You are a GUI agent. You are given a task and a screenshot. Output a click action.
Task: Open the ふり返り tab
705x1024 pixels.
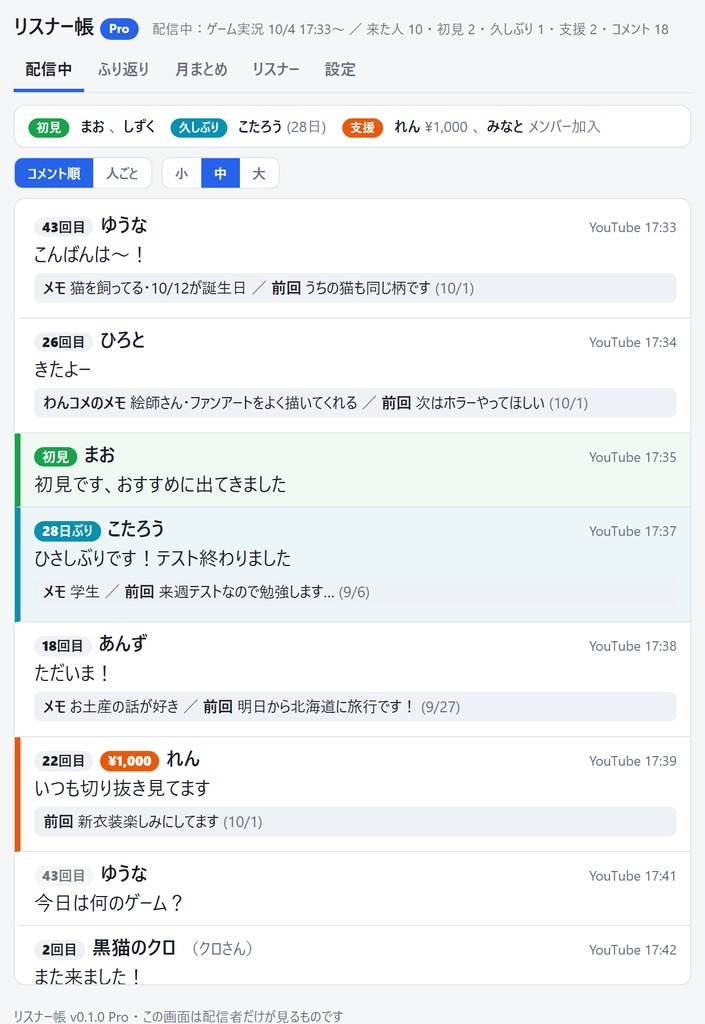click(x=124, y=69)
